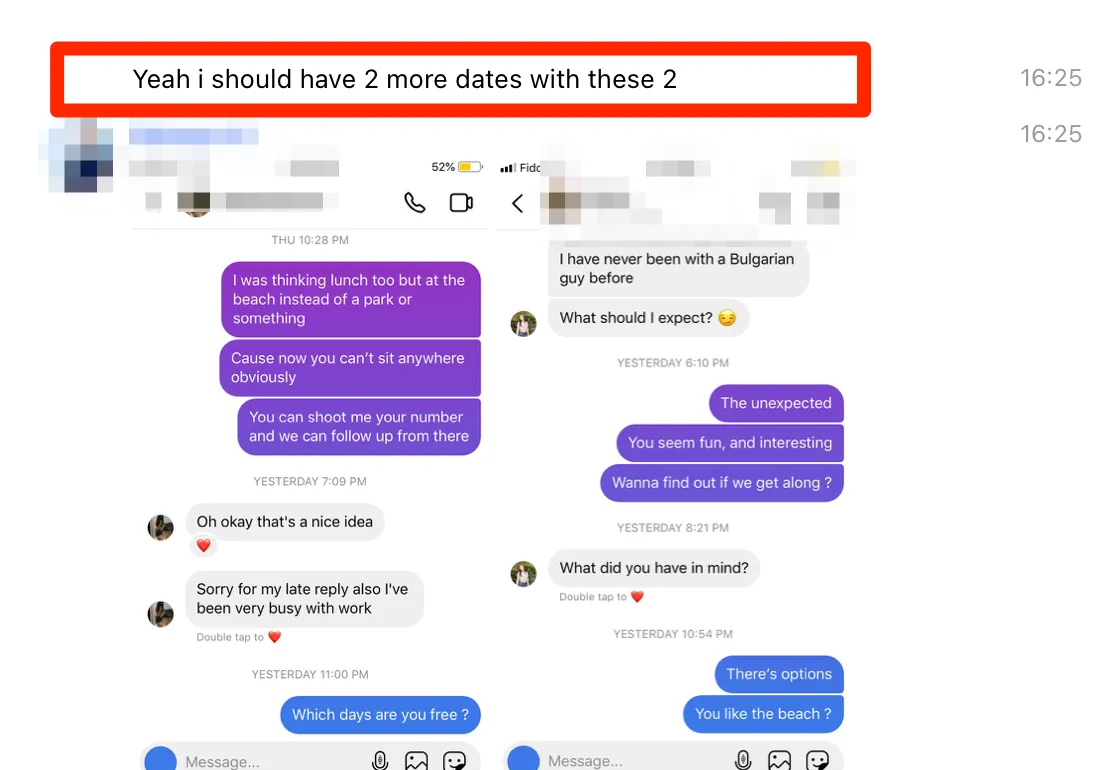Open image picker in left chat
The image size is (1114, 770).
pyautogui.click(x=416, y=760)
